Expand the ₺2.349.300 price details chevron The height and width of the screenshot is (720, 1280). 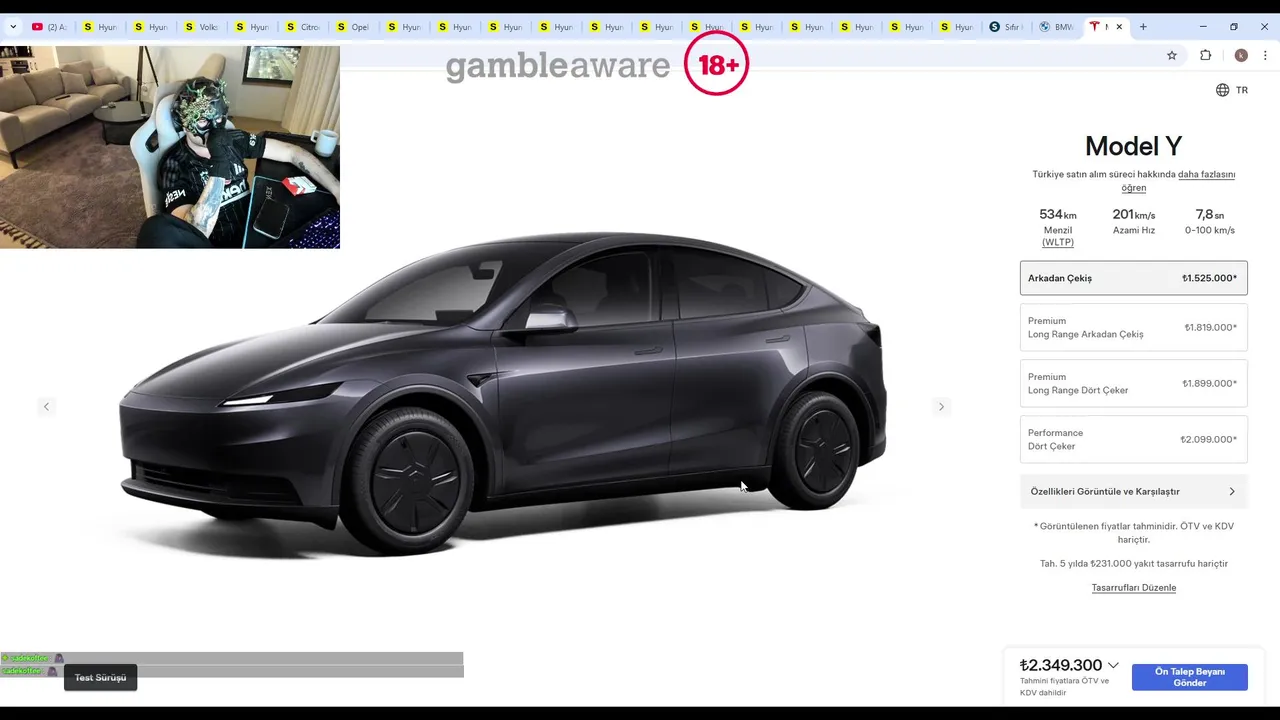[1113, 665]
